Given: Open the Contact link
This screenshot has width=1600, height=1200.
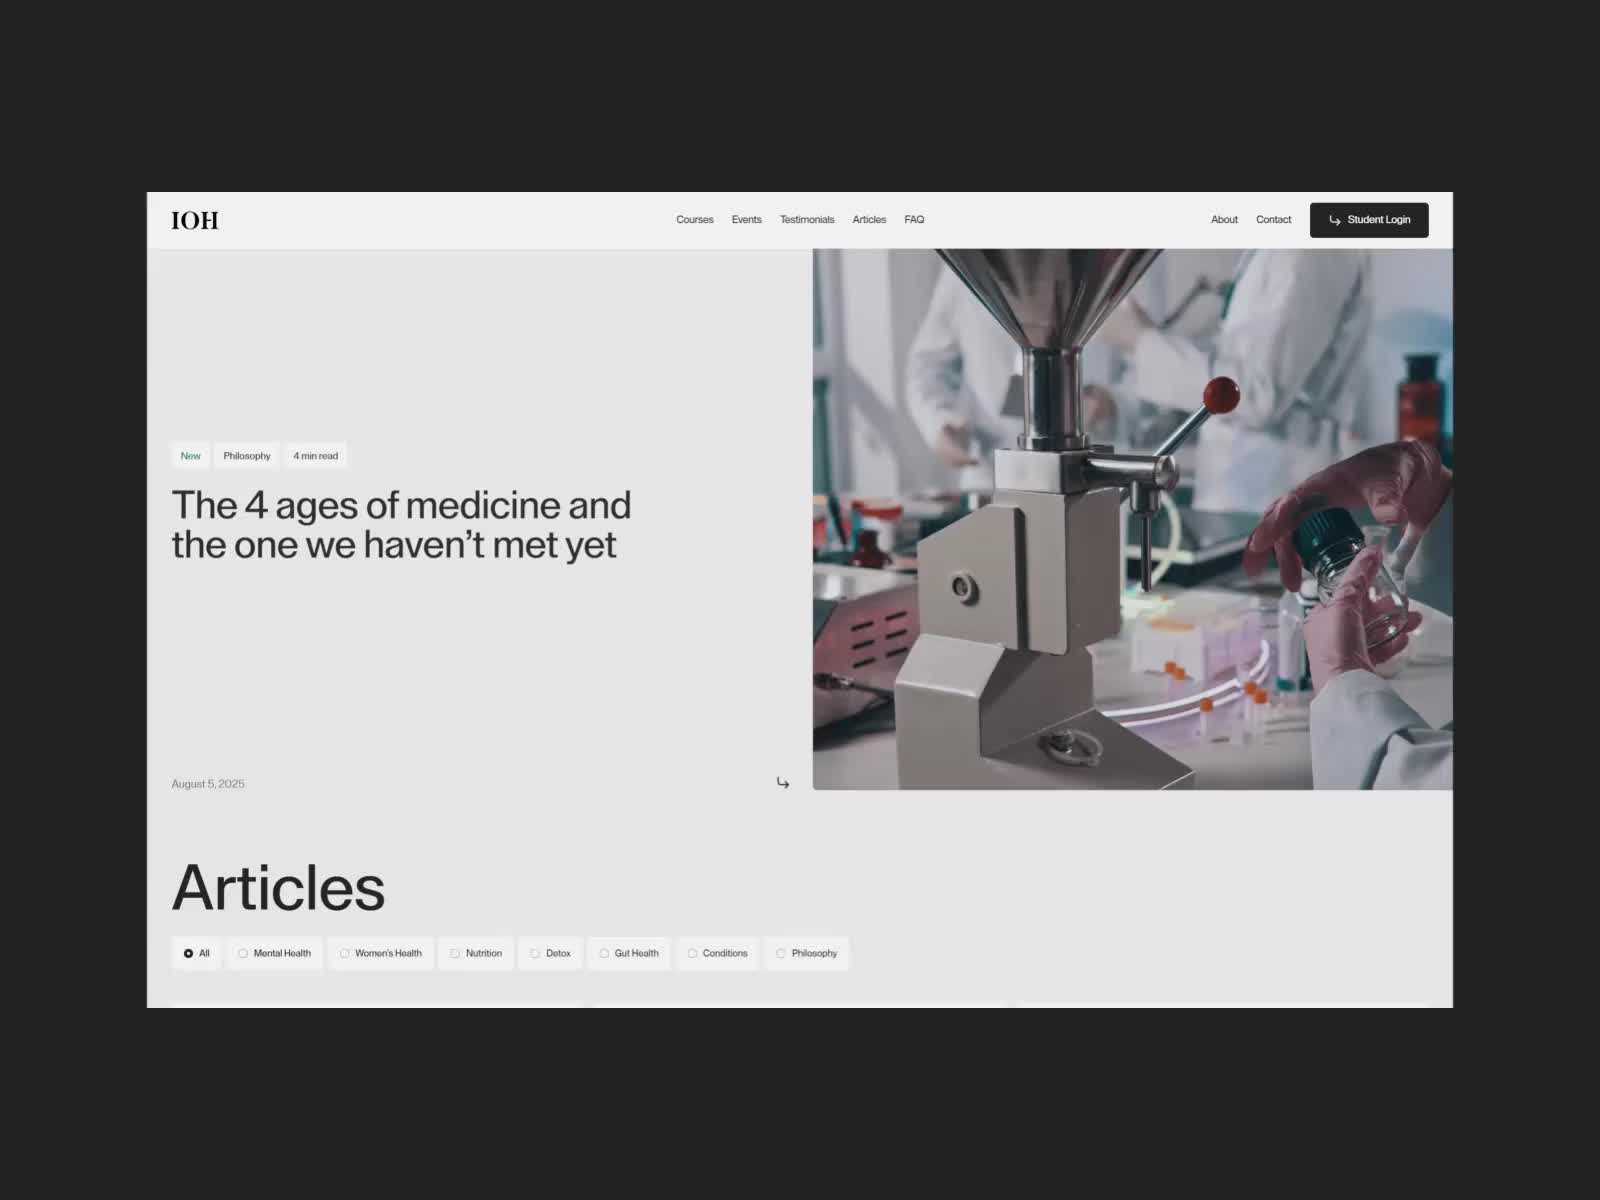Looking at the screenshot, I should (x=1273, y=220).
